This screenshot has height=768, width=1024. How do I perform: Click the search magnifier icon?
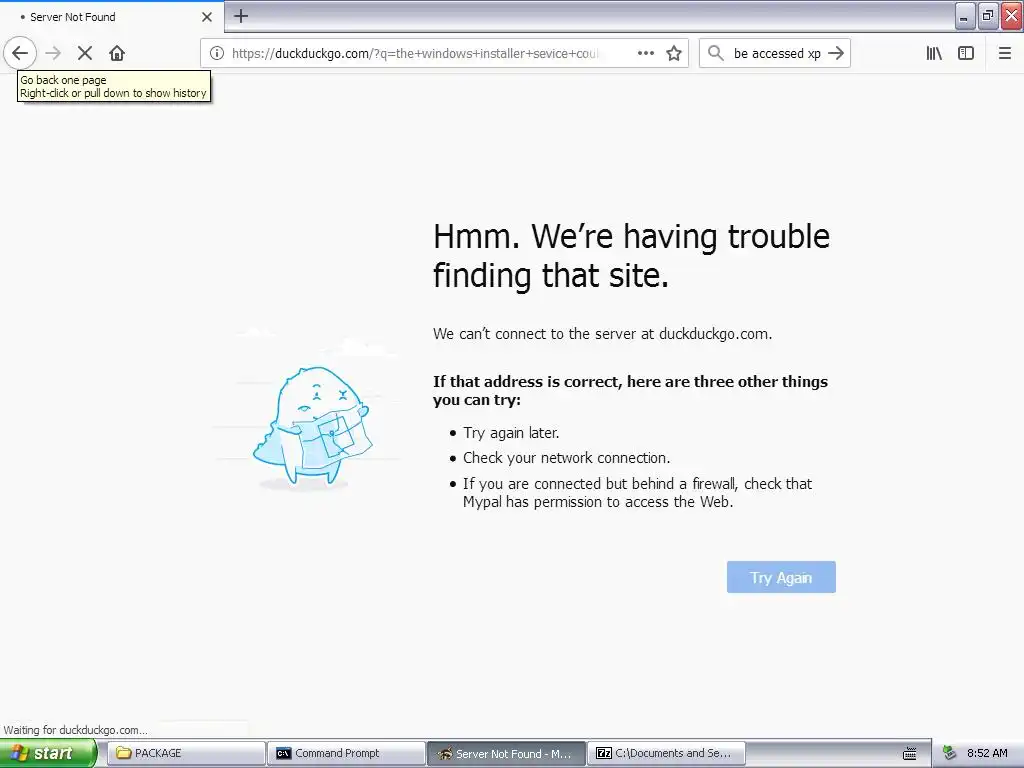pyautogui.click(x=716, y=53)
